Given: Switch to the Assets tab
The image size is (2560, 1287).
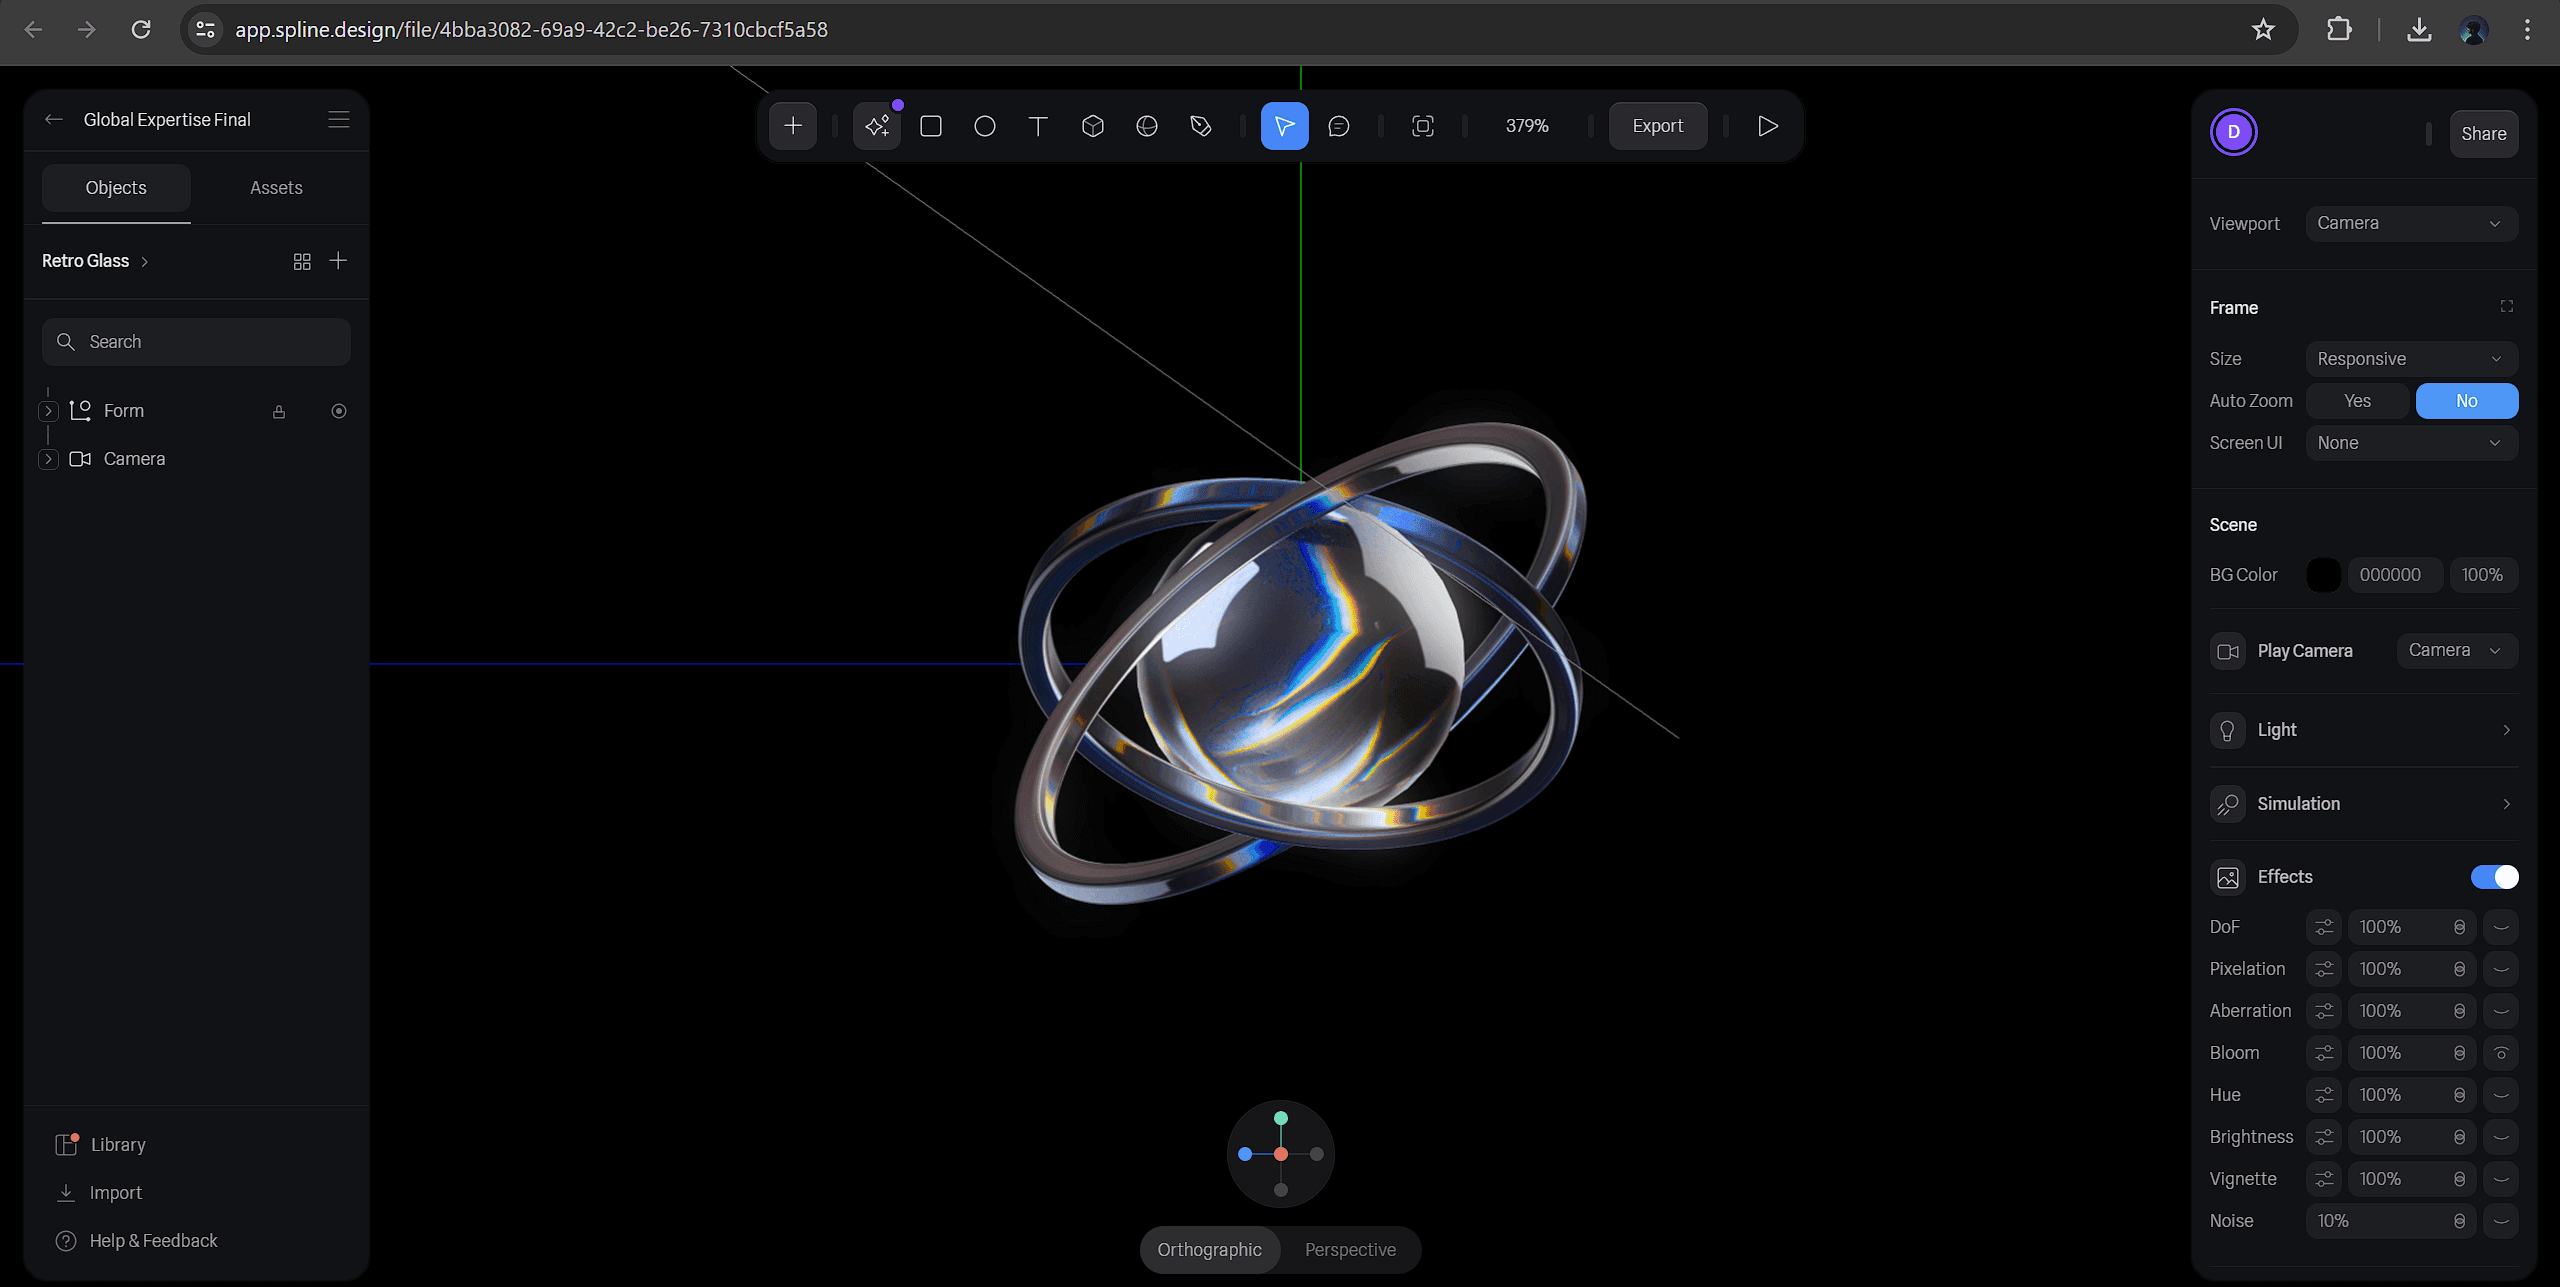Looking at the screenshot, I should point(276,188).
